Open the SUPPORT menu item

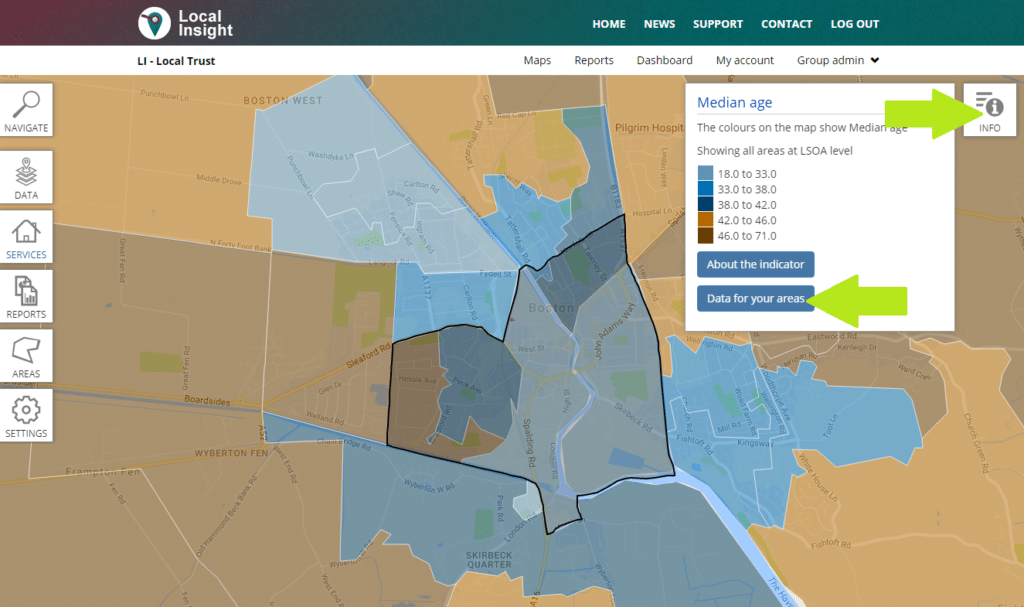[717, 23]
